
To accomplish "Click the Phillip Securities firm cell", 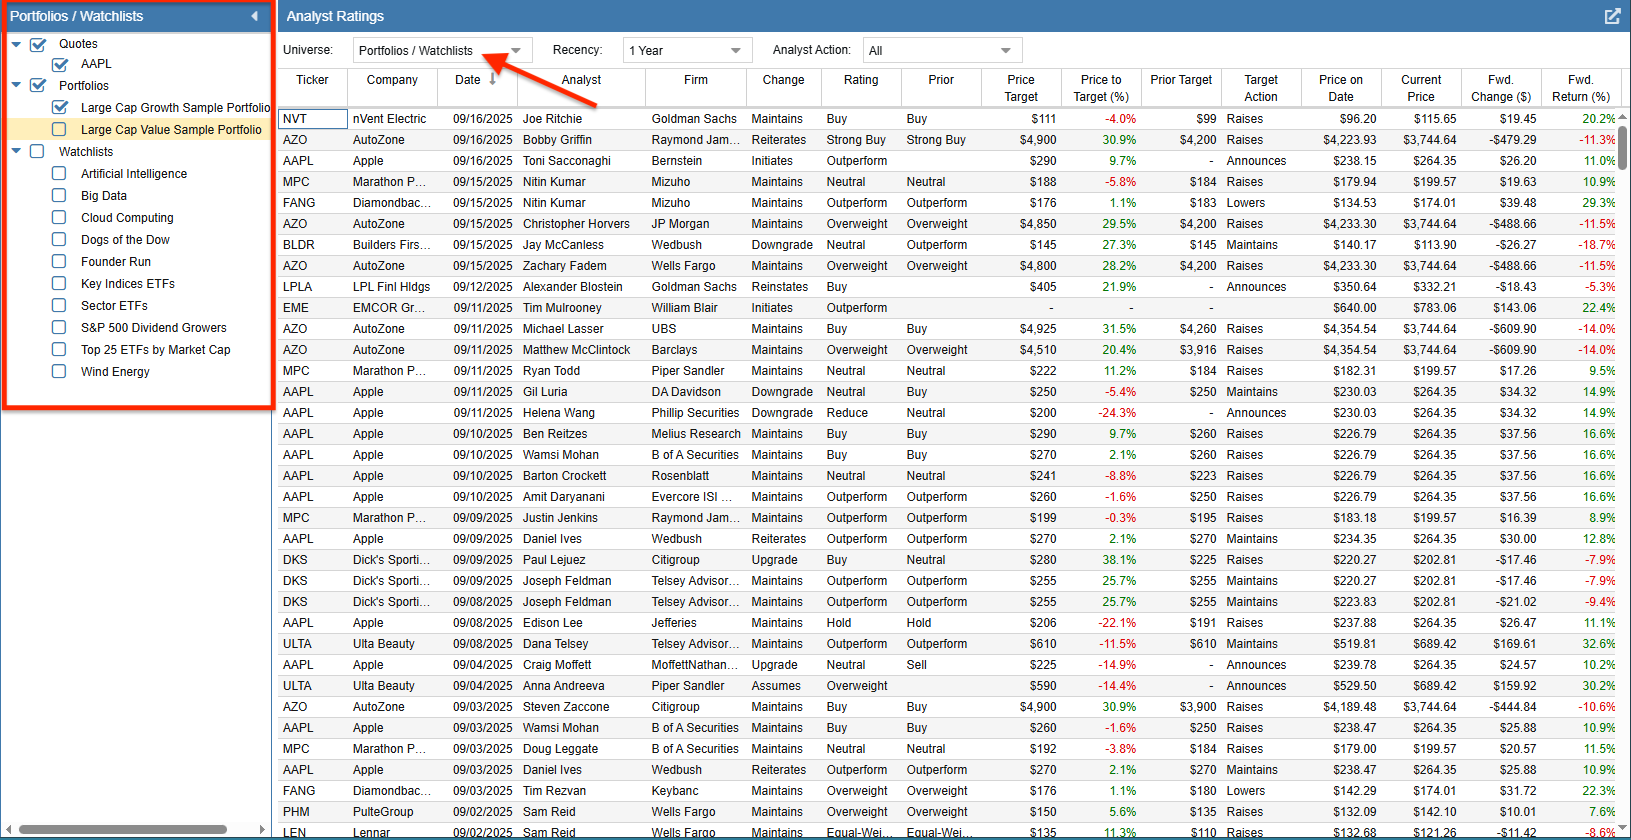I will coord(695,413).
